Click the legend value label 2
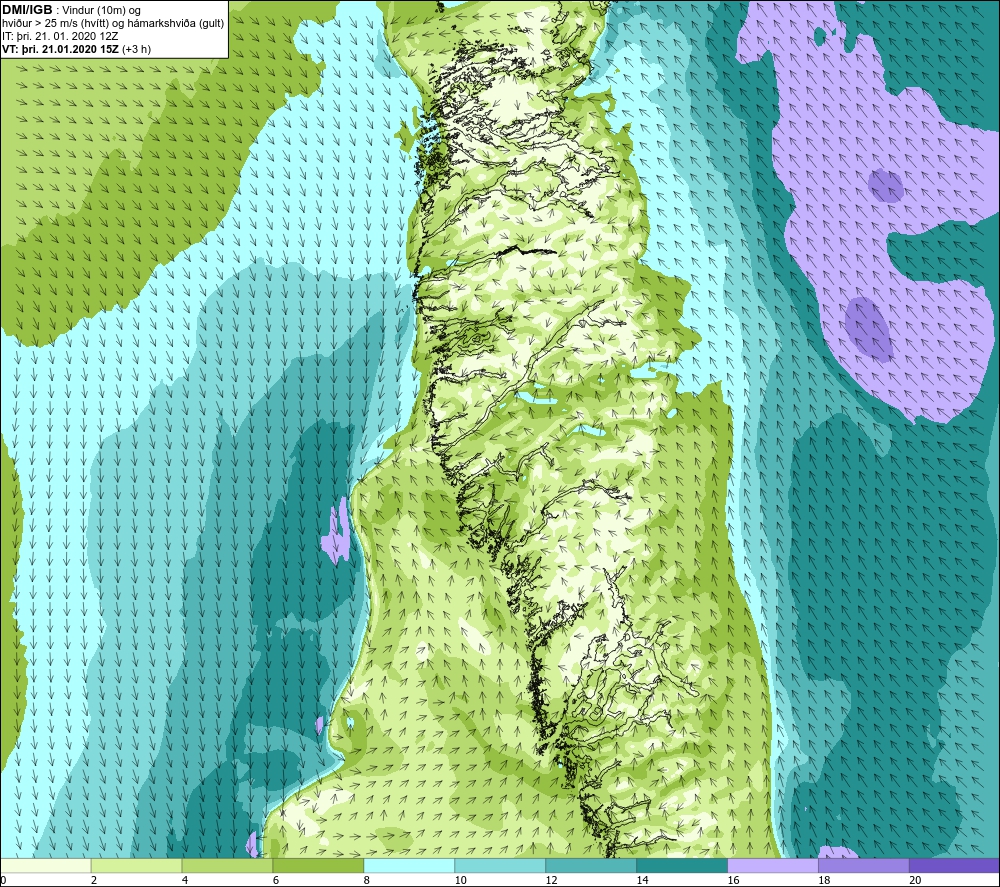This screenshot has width=1000, height=887. 94,880
